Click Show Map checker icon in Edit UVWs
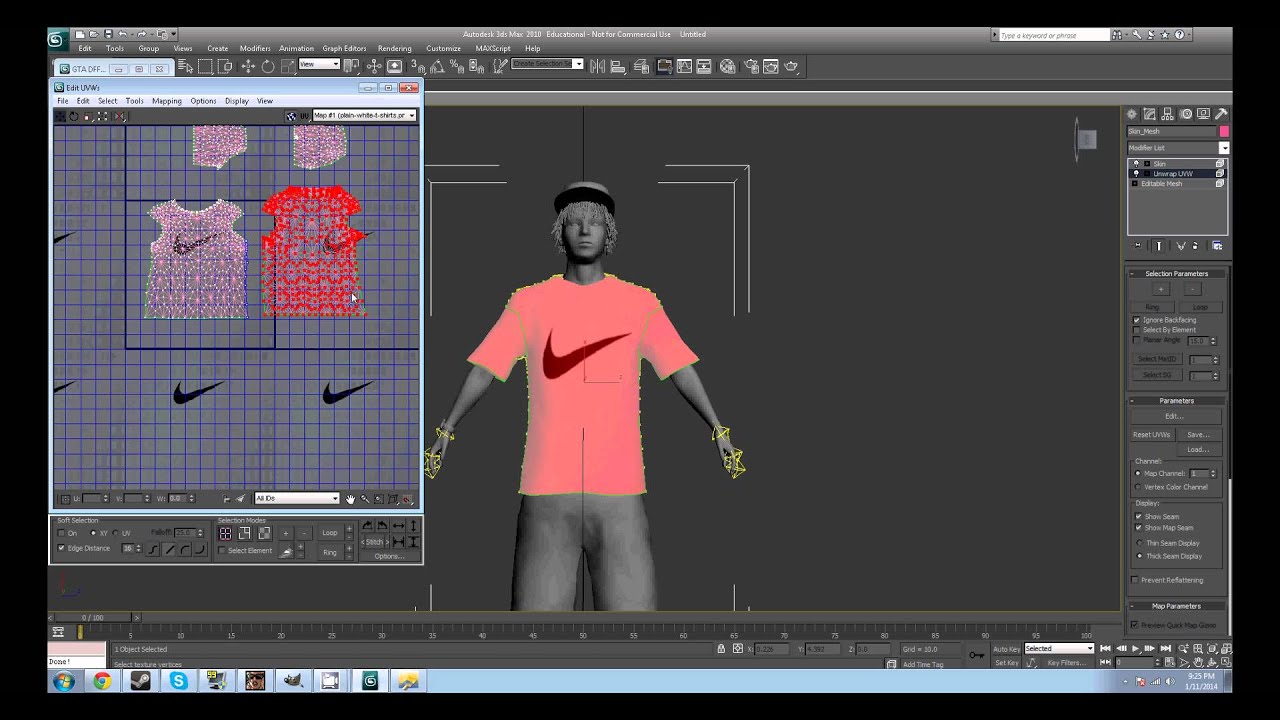Viewport: 1280px width, 720px height. coord(291,115)
